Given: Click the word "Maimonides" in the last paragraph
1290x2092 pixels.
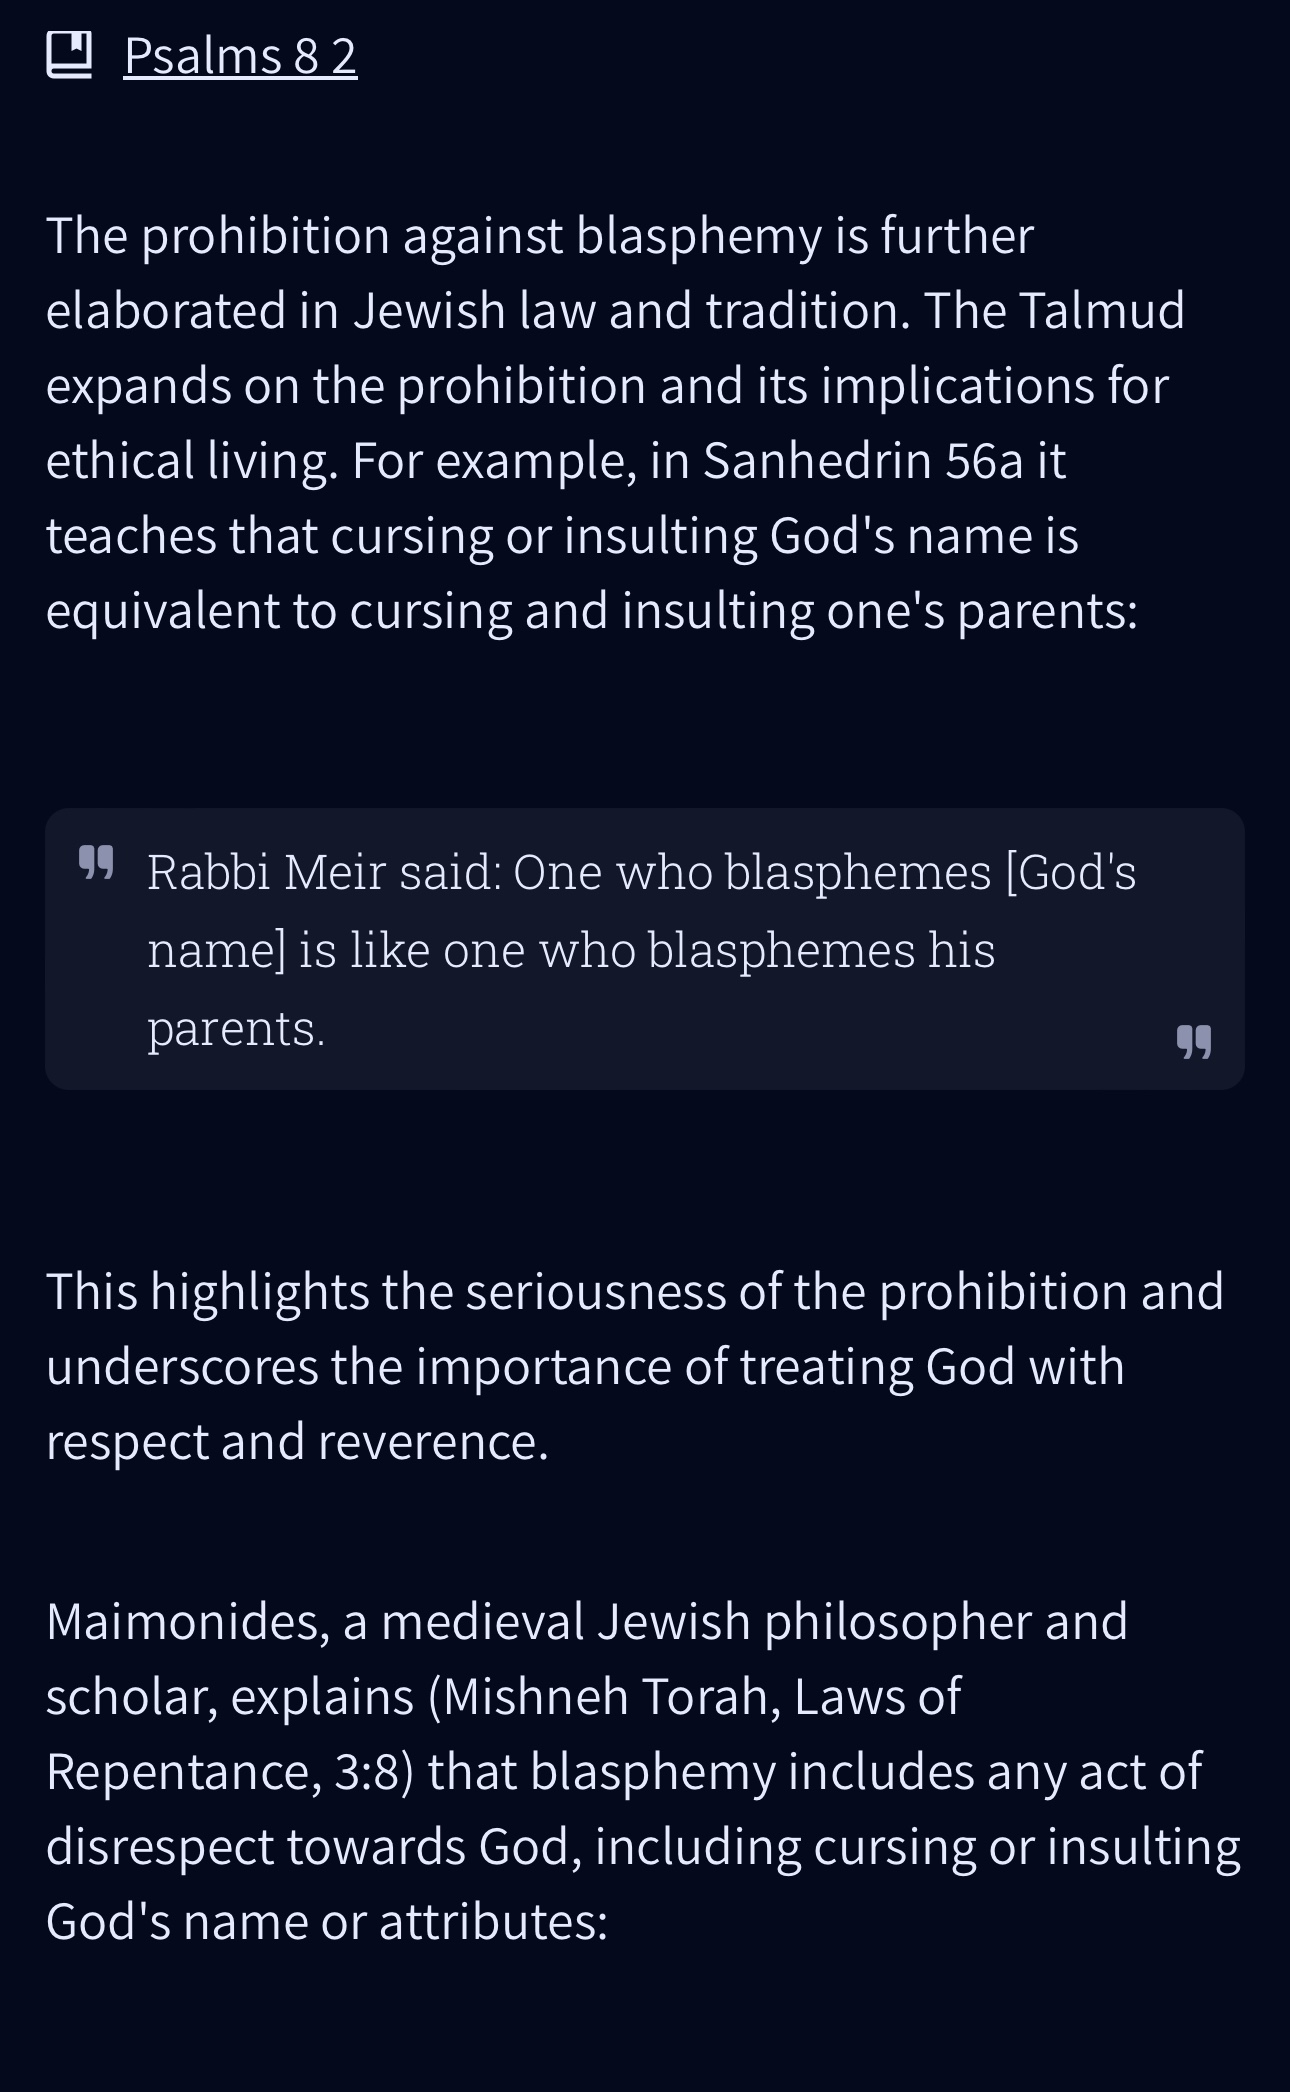Looking at the screenshot, I should (x=187, y=1621).
